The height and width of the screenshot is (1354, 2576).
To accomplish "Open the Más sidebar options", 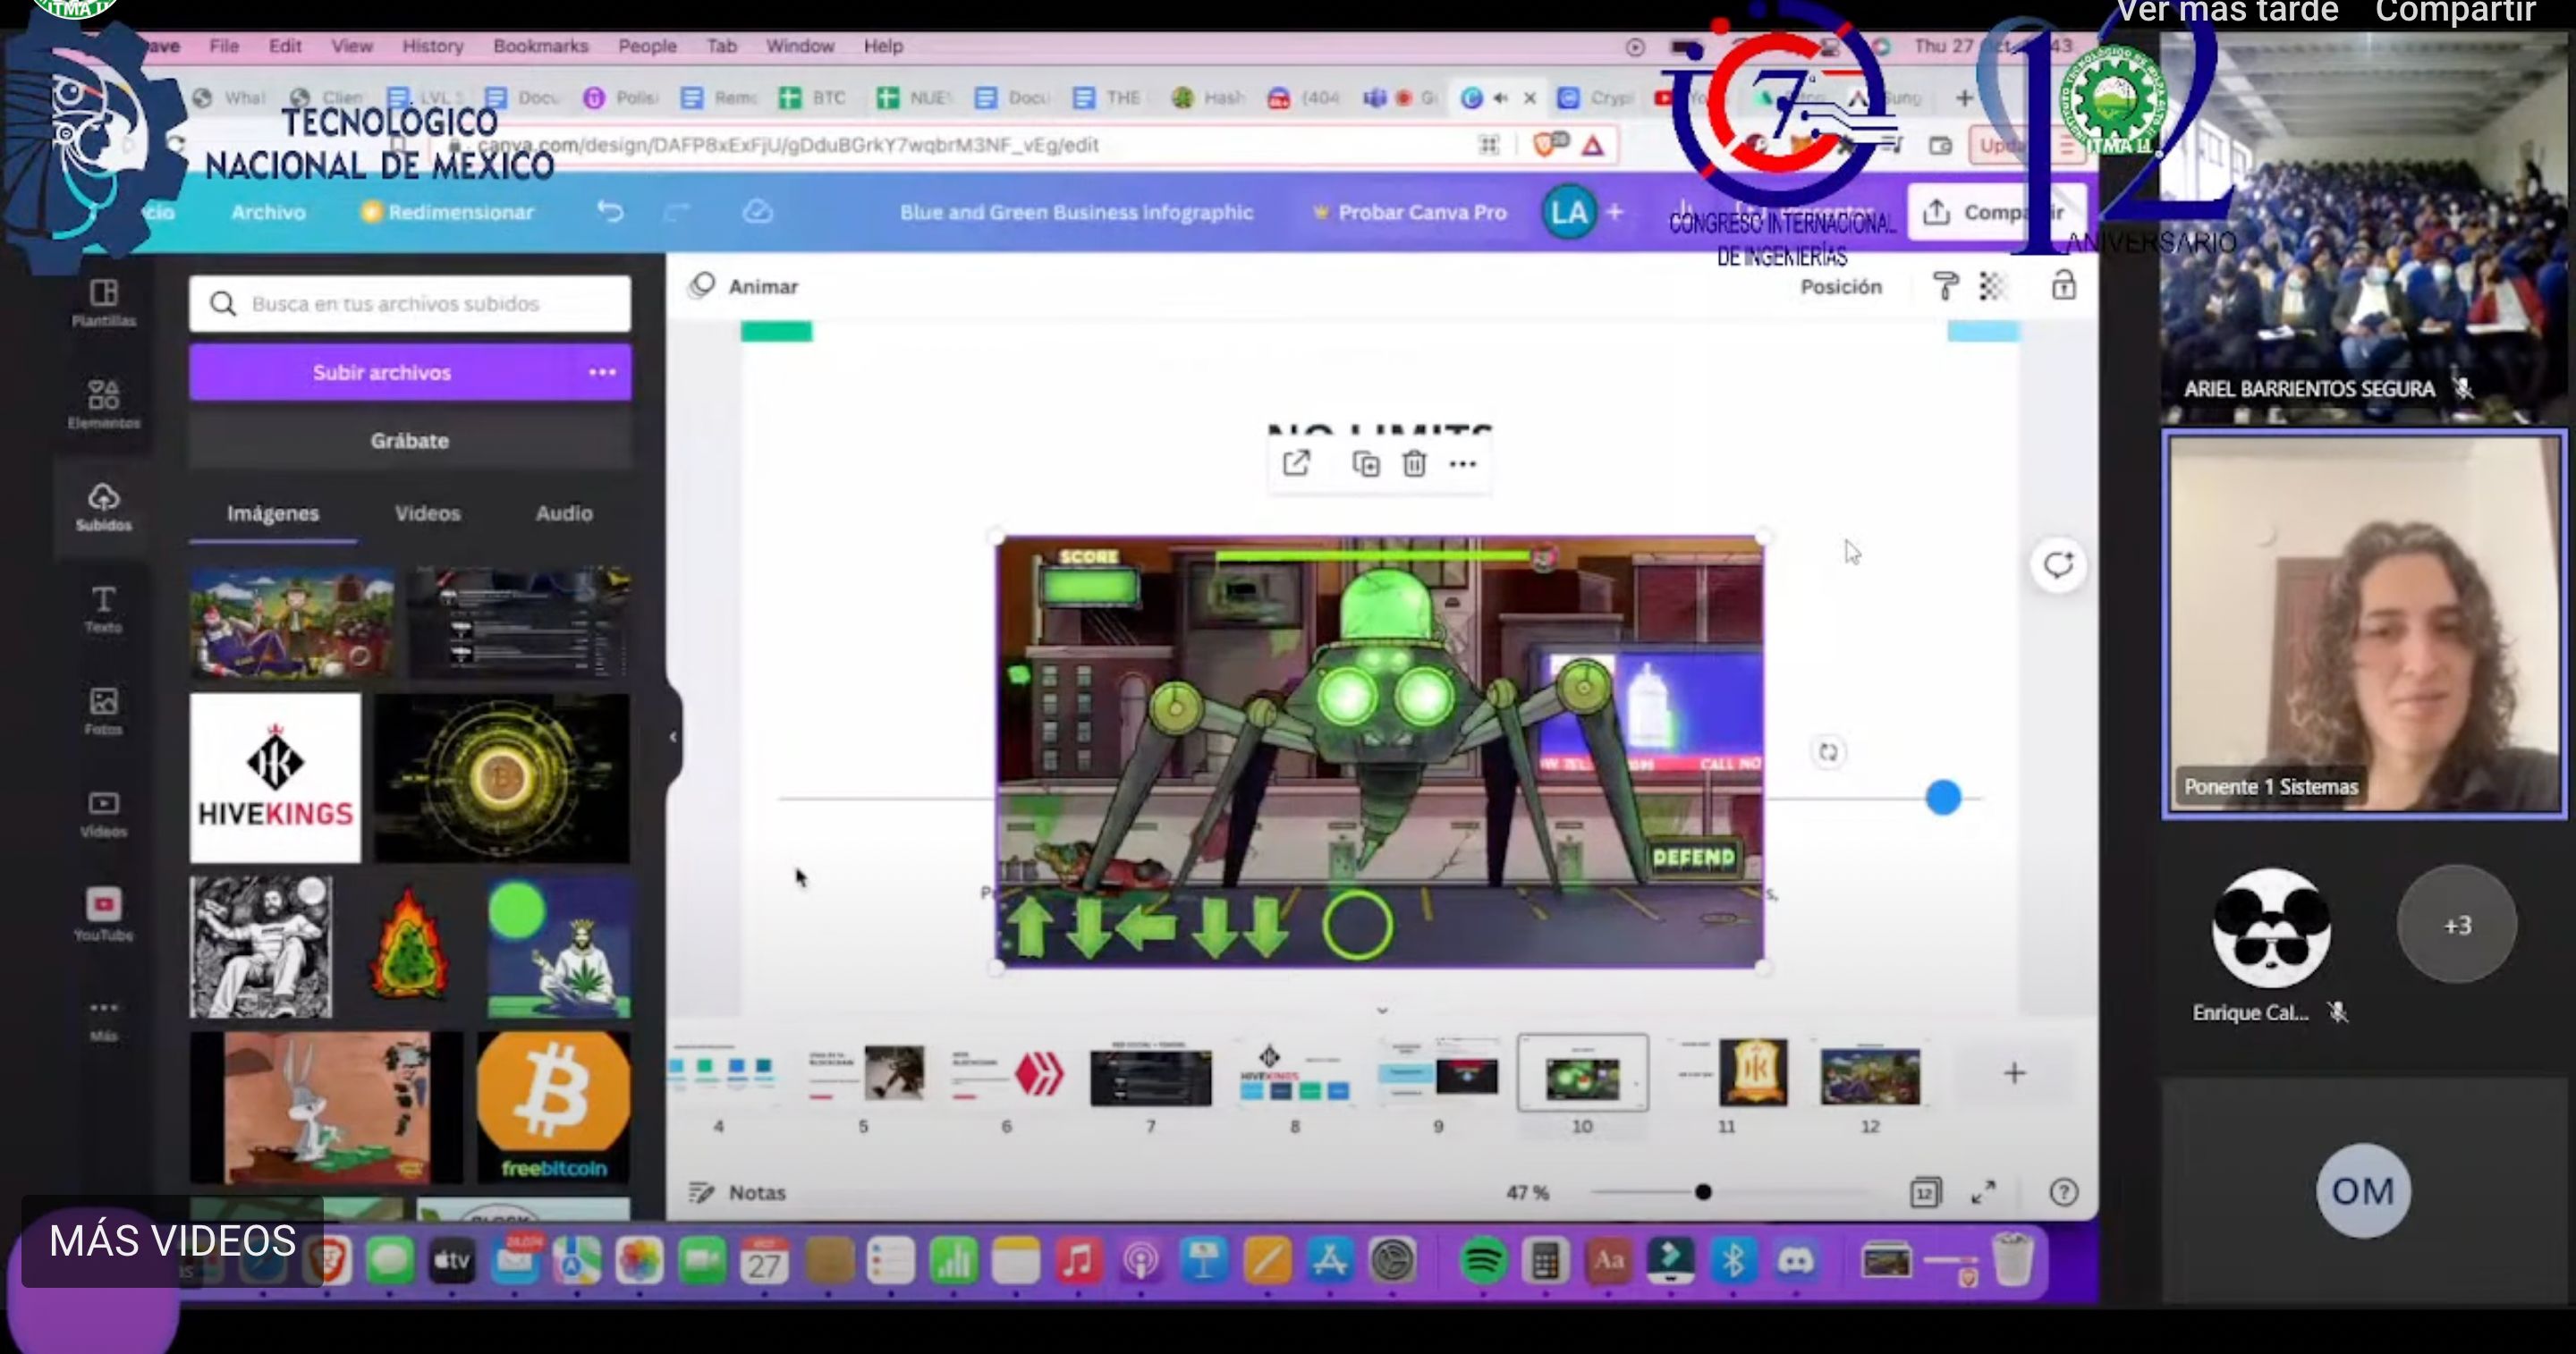I will [103, 1019].
